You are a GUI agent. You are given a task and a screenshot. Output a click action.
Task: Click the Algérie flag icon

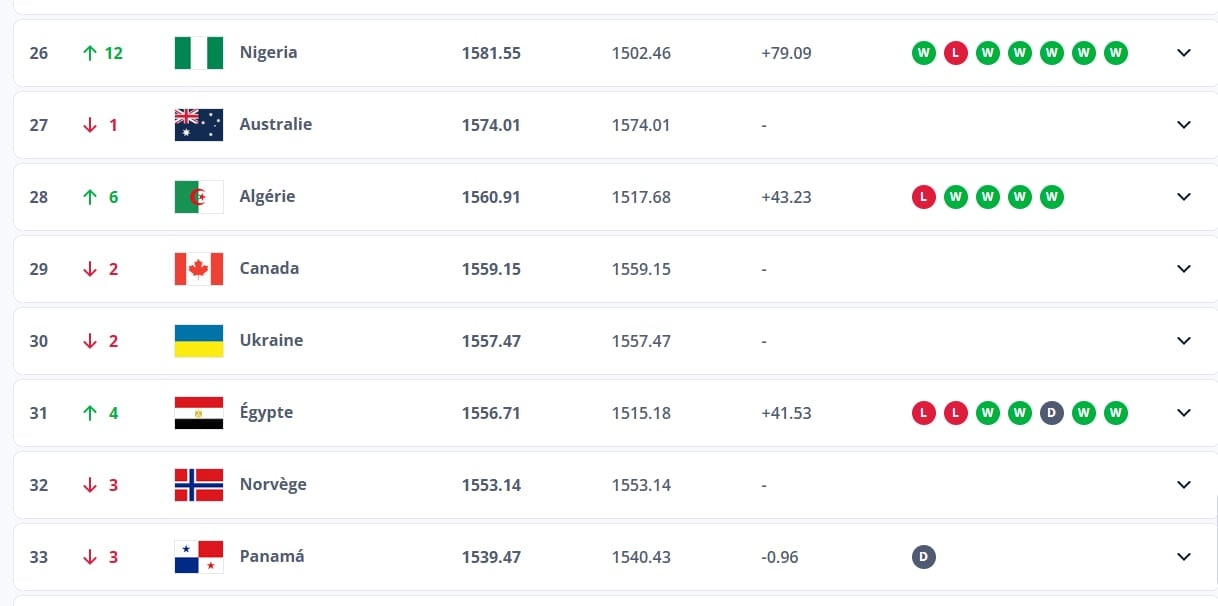pos(198,197)
